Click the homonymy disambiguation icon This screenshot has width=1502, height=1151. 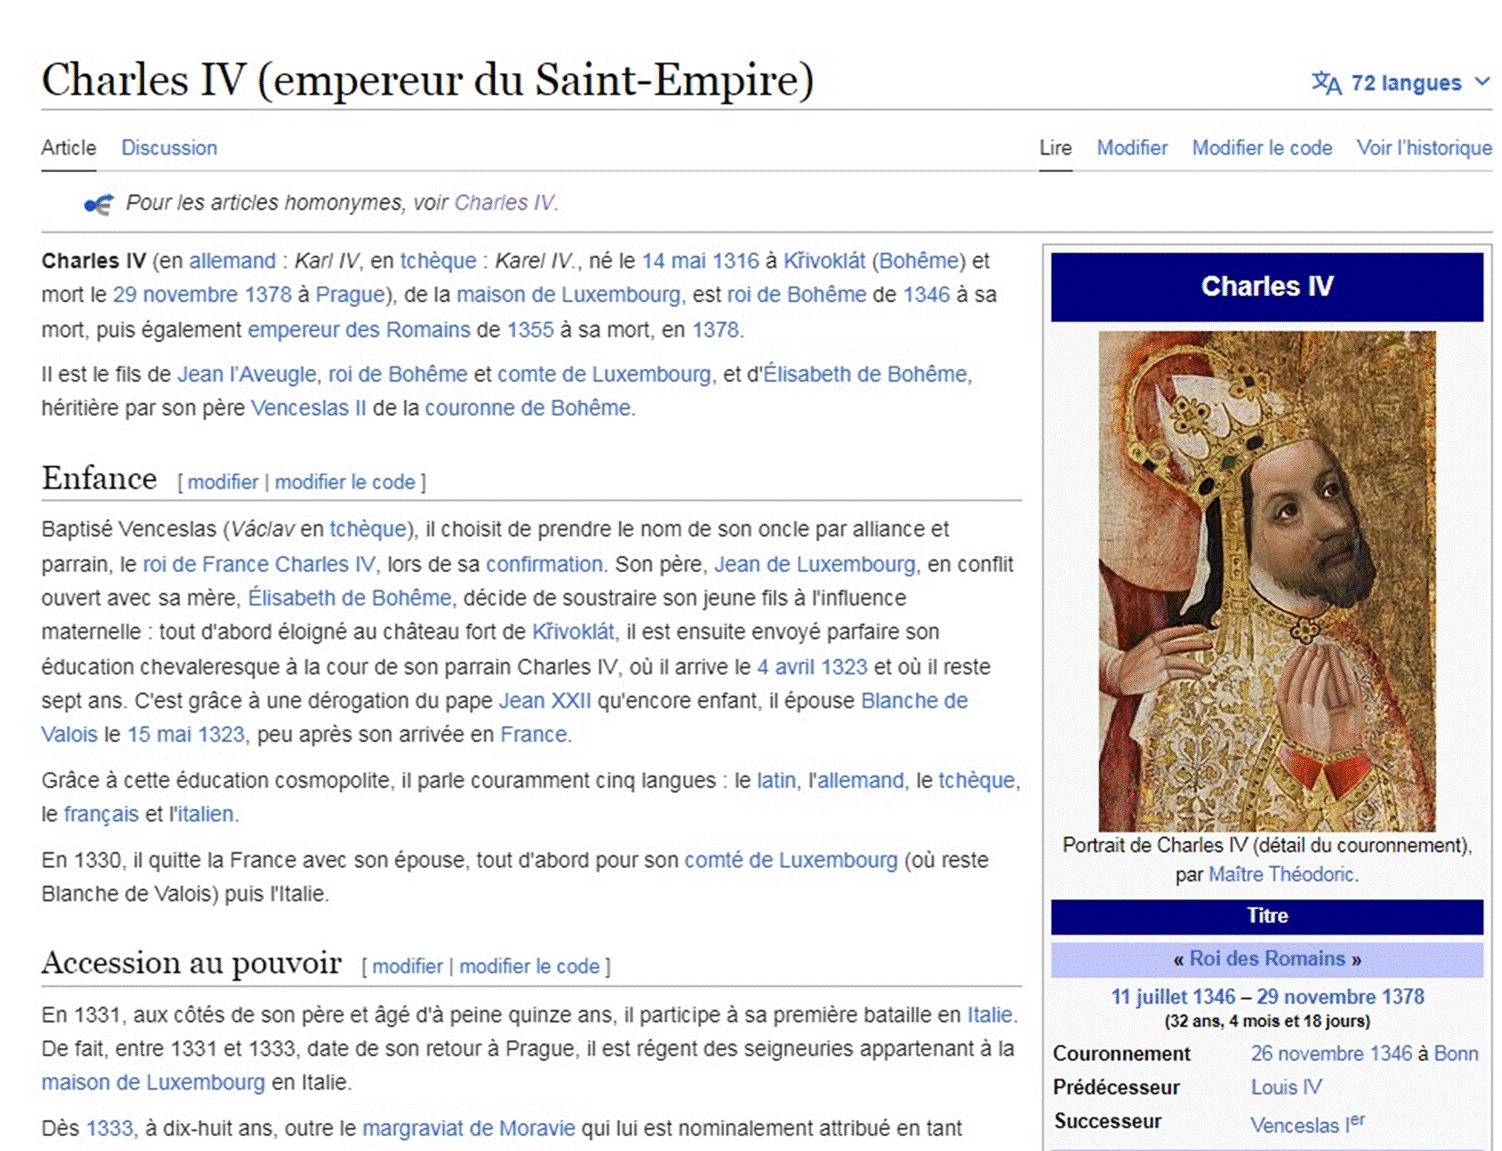99,204
